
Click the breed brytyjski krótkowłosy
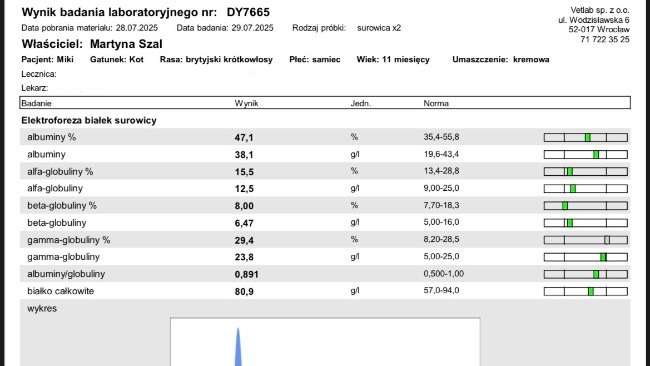229,59
